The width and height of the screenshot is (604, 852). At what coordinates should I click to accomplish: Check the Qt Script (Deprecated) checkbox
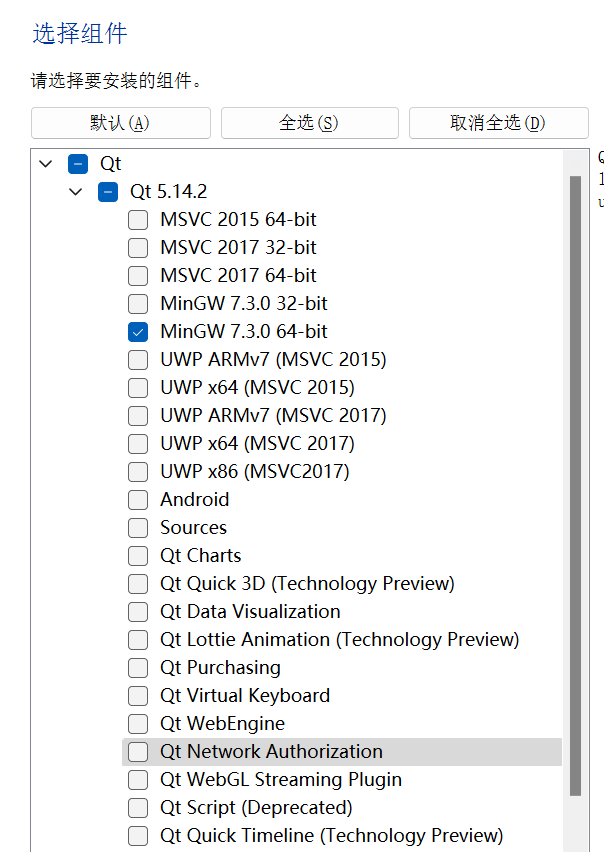(x=138, y=809)
